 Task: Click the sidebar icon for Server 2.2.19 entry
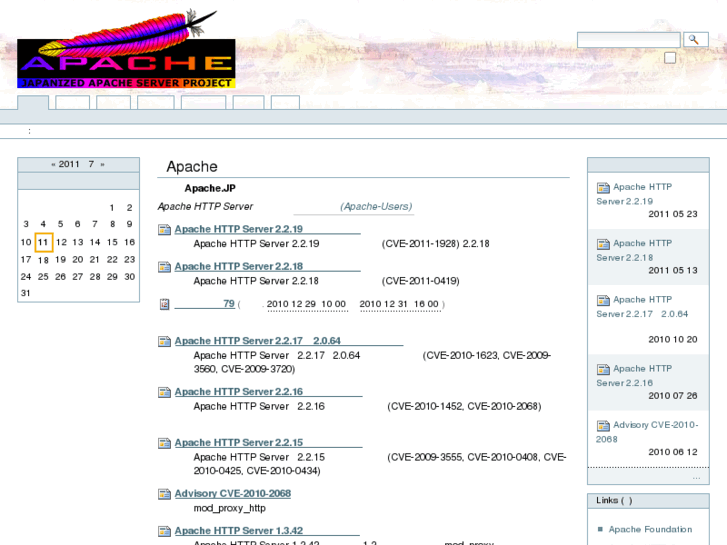click(603, 187)
